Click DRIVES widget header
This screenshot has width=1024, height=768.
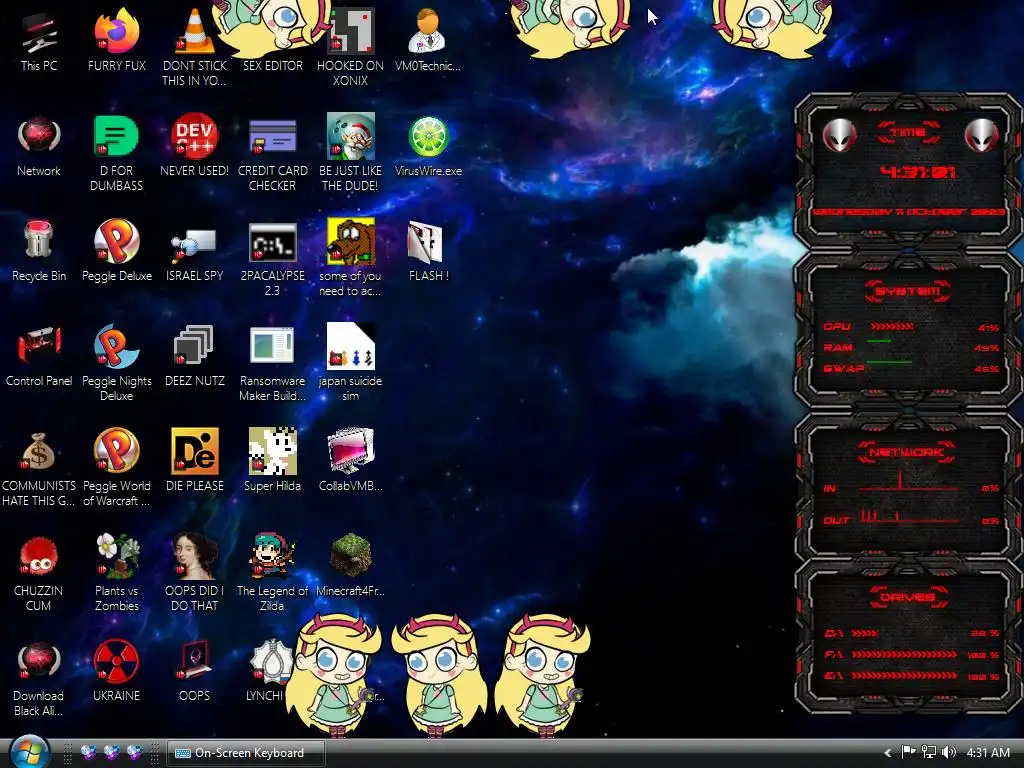pos(908,597)
